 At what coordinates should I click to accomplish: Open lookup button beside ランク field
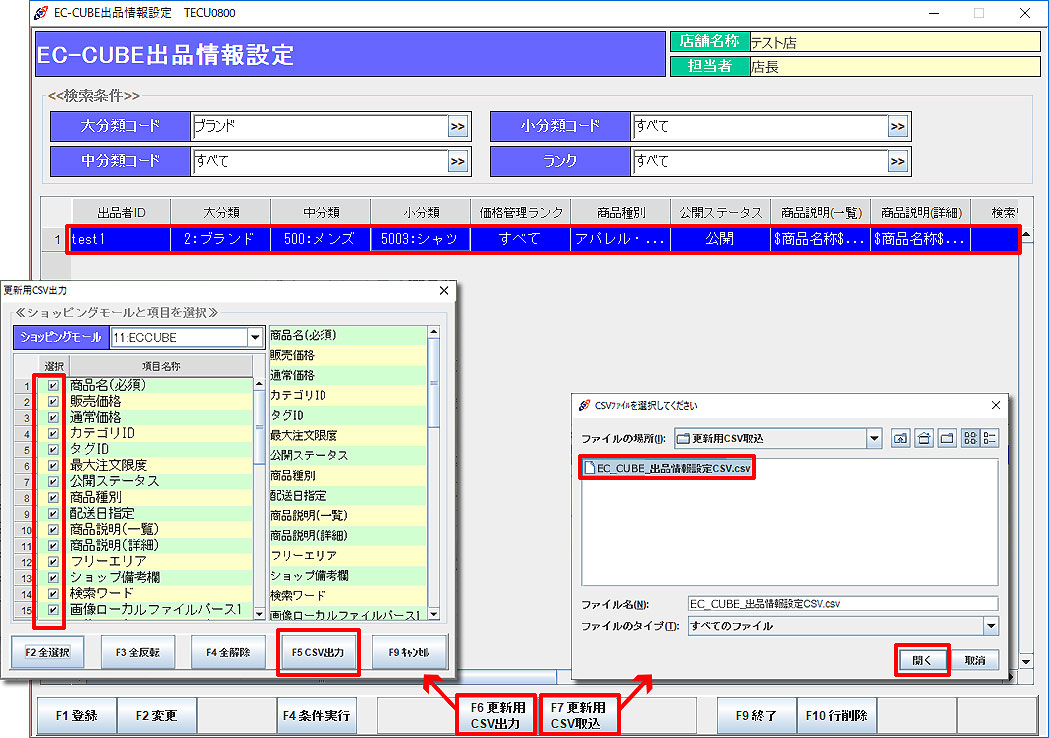898,162
